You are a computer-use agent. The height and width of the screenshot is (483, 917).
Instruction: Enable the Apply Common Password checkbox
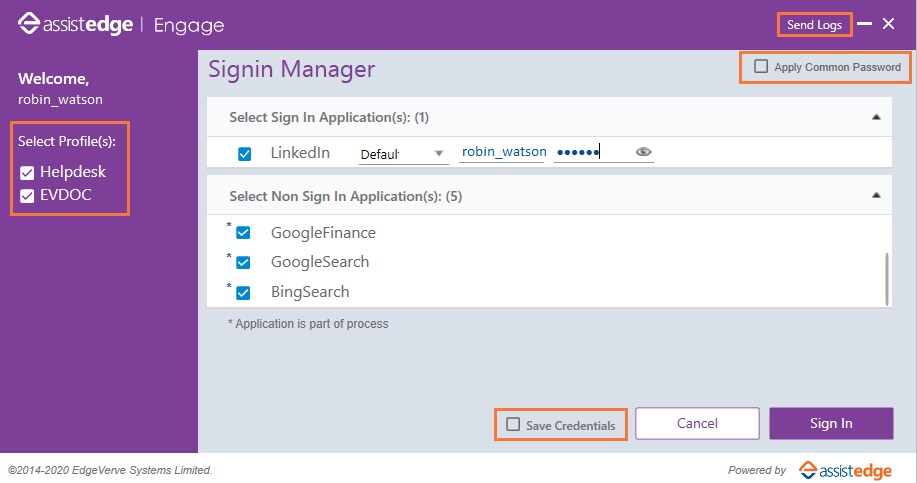762,67
